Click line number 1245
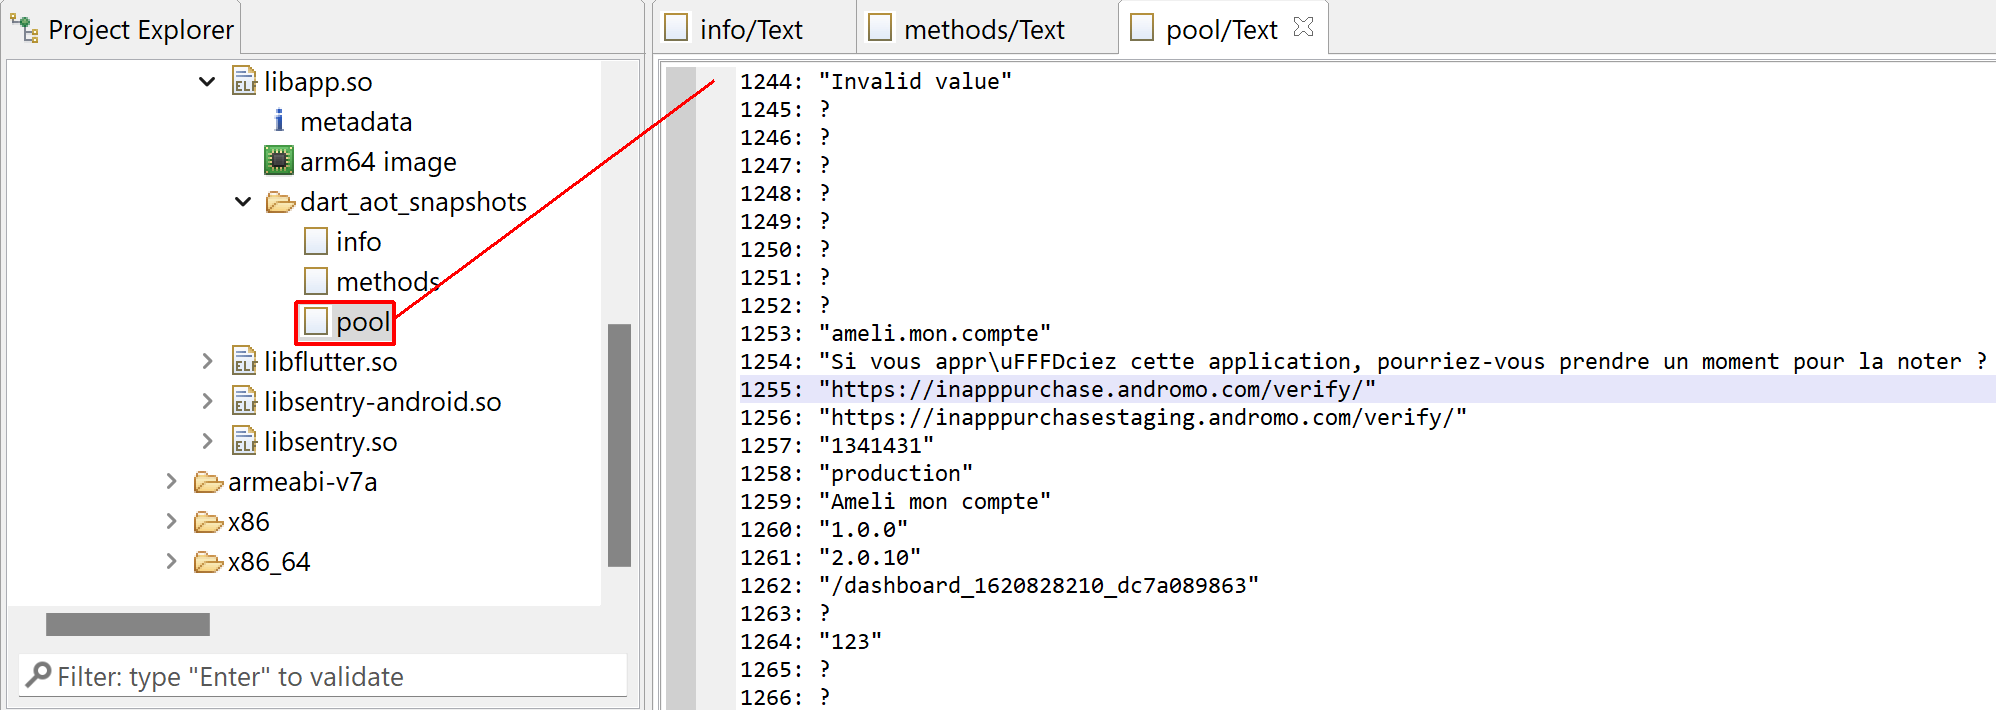The height and width of the screenshot is (710, 1996). click(x=772, y=109)
